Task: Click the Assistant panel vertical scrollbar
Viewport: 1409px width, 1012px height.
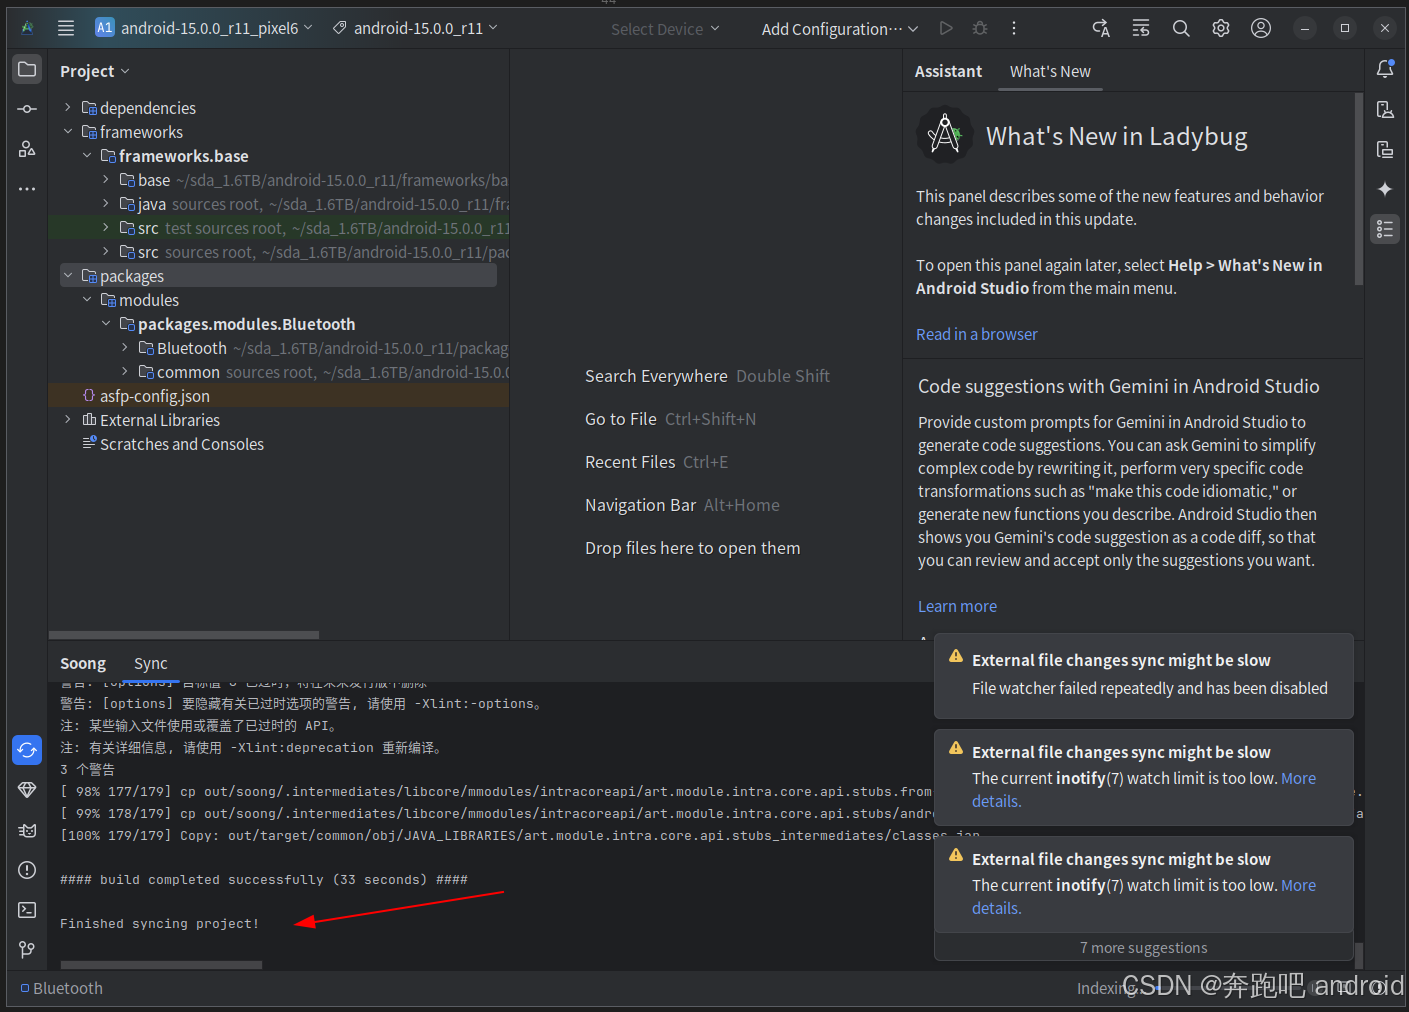Action: point(1359,189)
